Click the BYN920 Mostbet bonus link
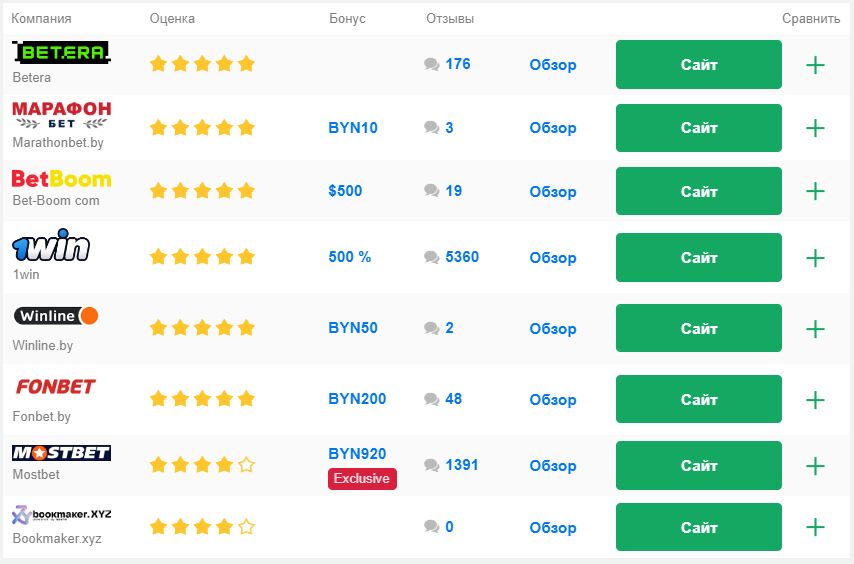 point(357,453)
